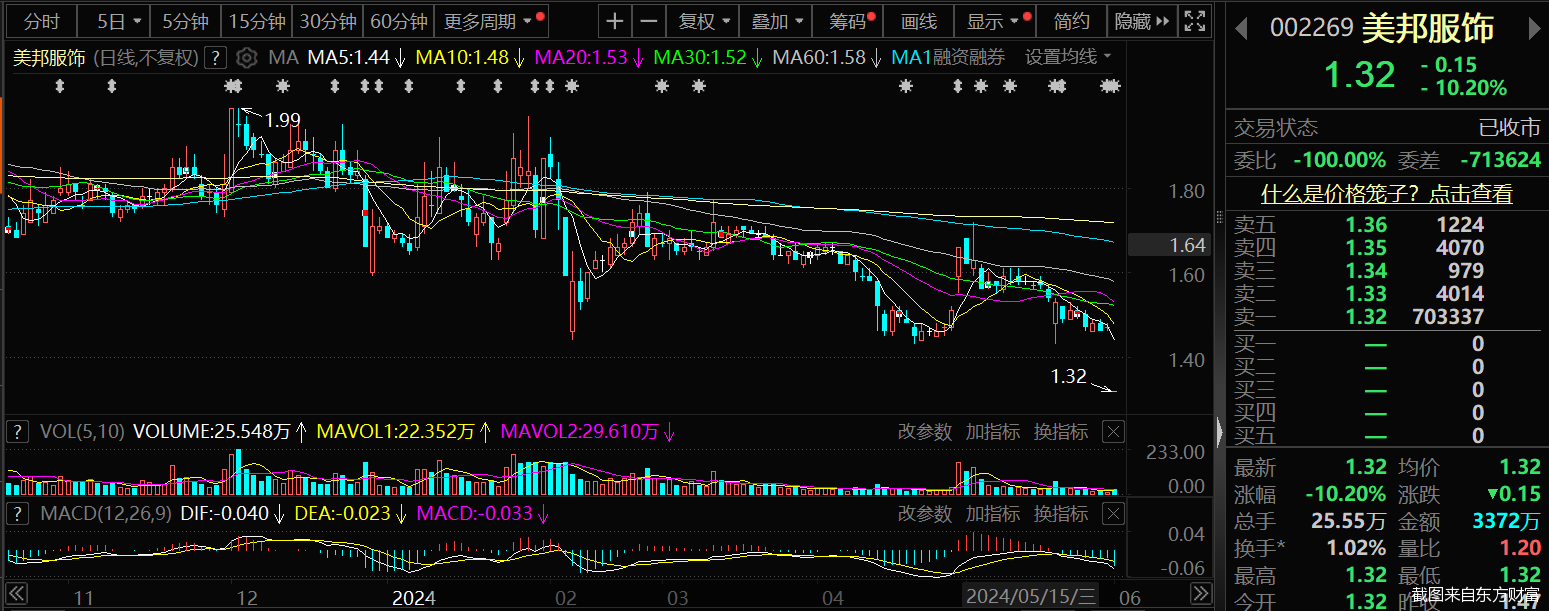Screen dimensions: 1549x611
Task: Open the 什么是价格笼子 link
Action: click(1386, 194)
